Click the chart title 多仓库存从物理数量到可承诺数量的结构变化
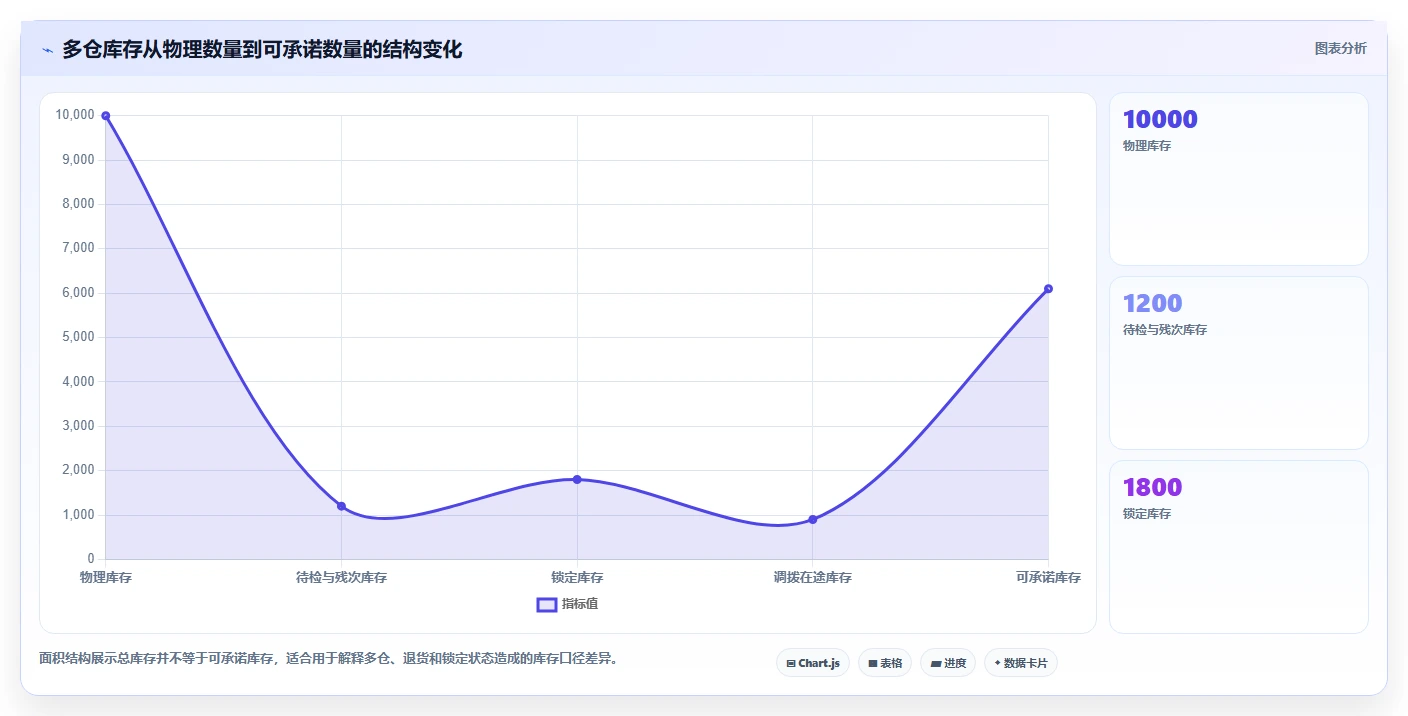The width and height of the screenshot is (1408, 716). [262, 49]
